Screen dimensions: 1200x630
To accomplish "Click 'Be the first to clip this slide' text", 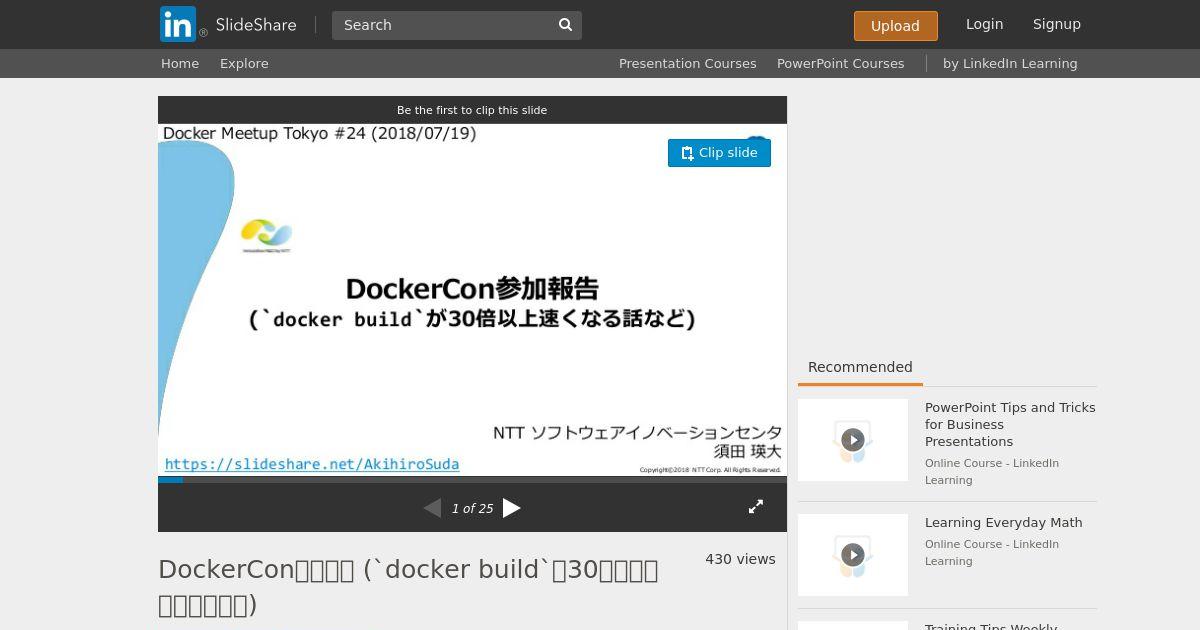I will point(472,110).
